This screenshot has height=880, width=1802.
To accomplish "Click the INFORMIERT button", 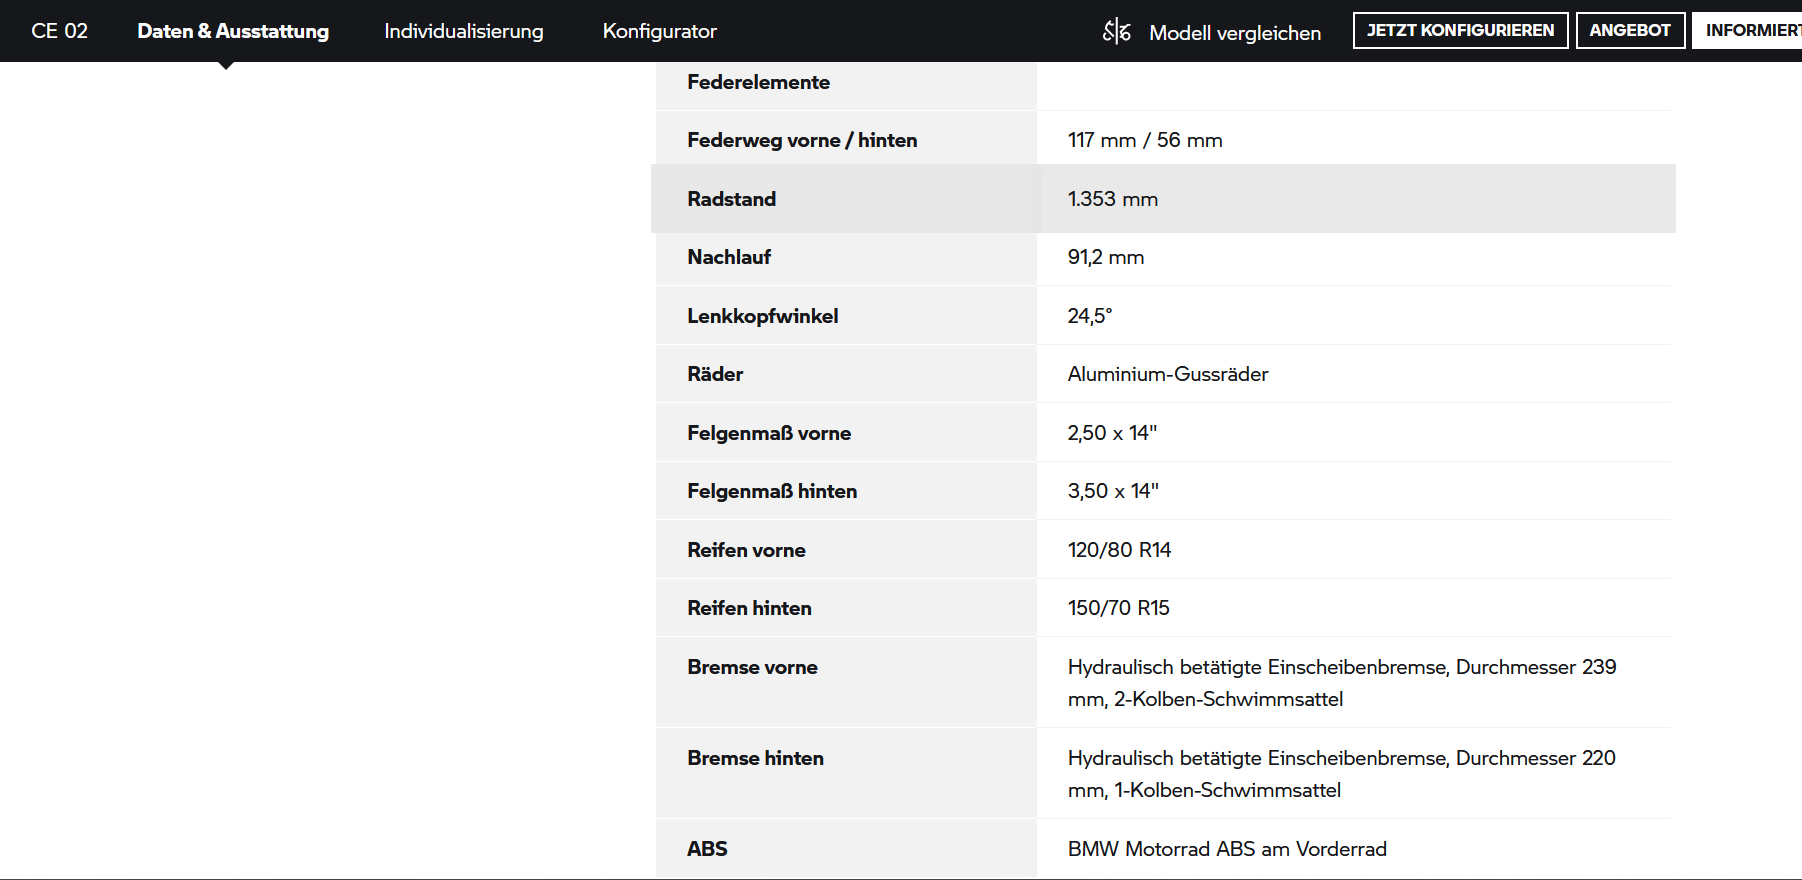I will pyautogui.click(x=1750, y=30).
